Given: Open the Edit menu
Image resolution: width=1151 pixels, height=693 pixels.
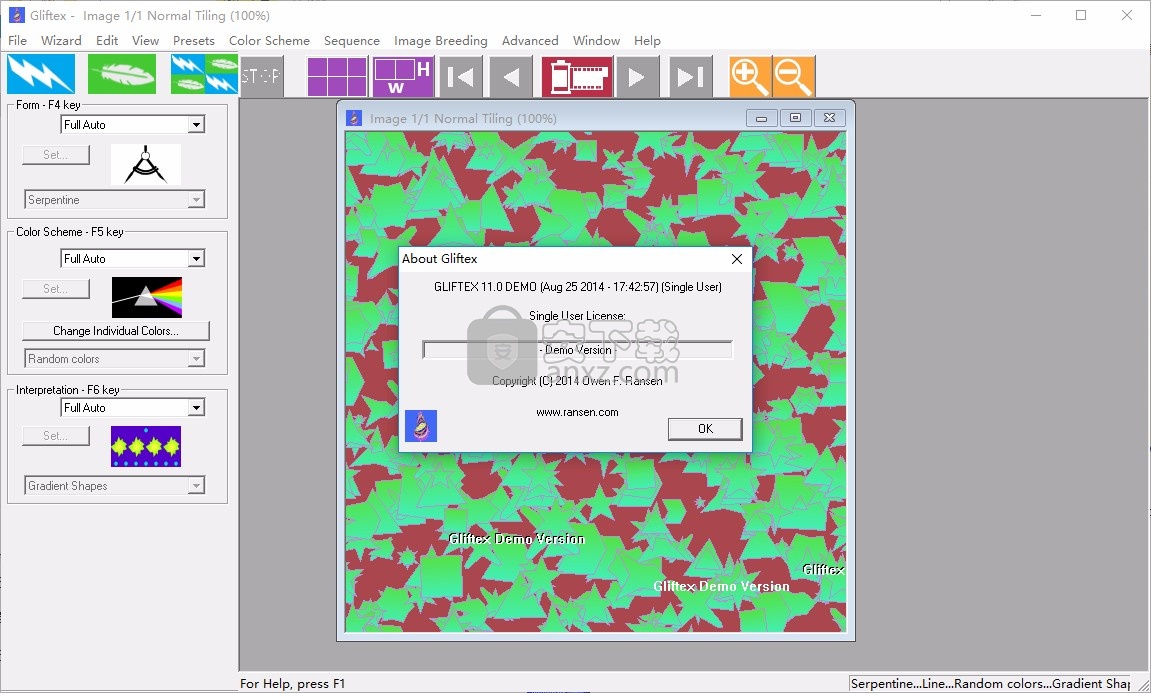Looking at the screenshot, I should point(107,40).
